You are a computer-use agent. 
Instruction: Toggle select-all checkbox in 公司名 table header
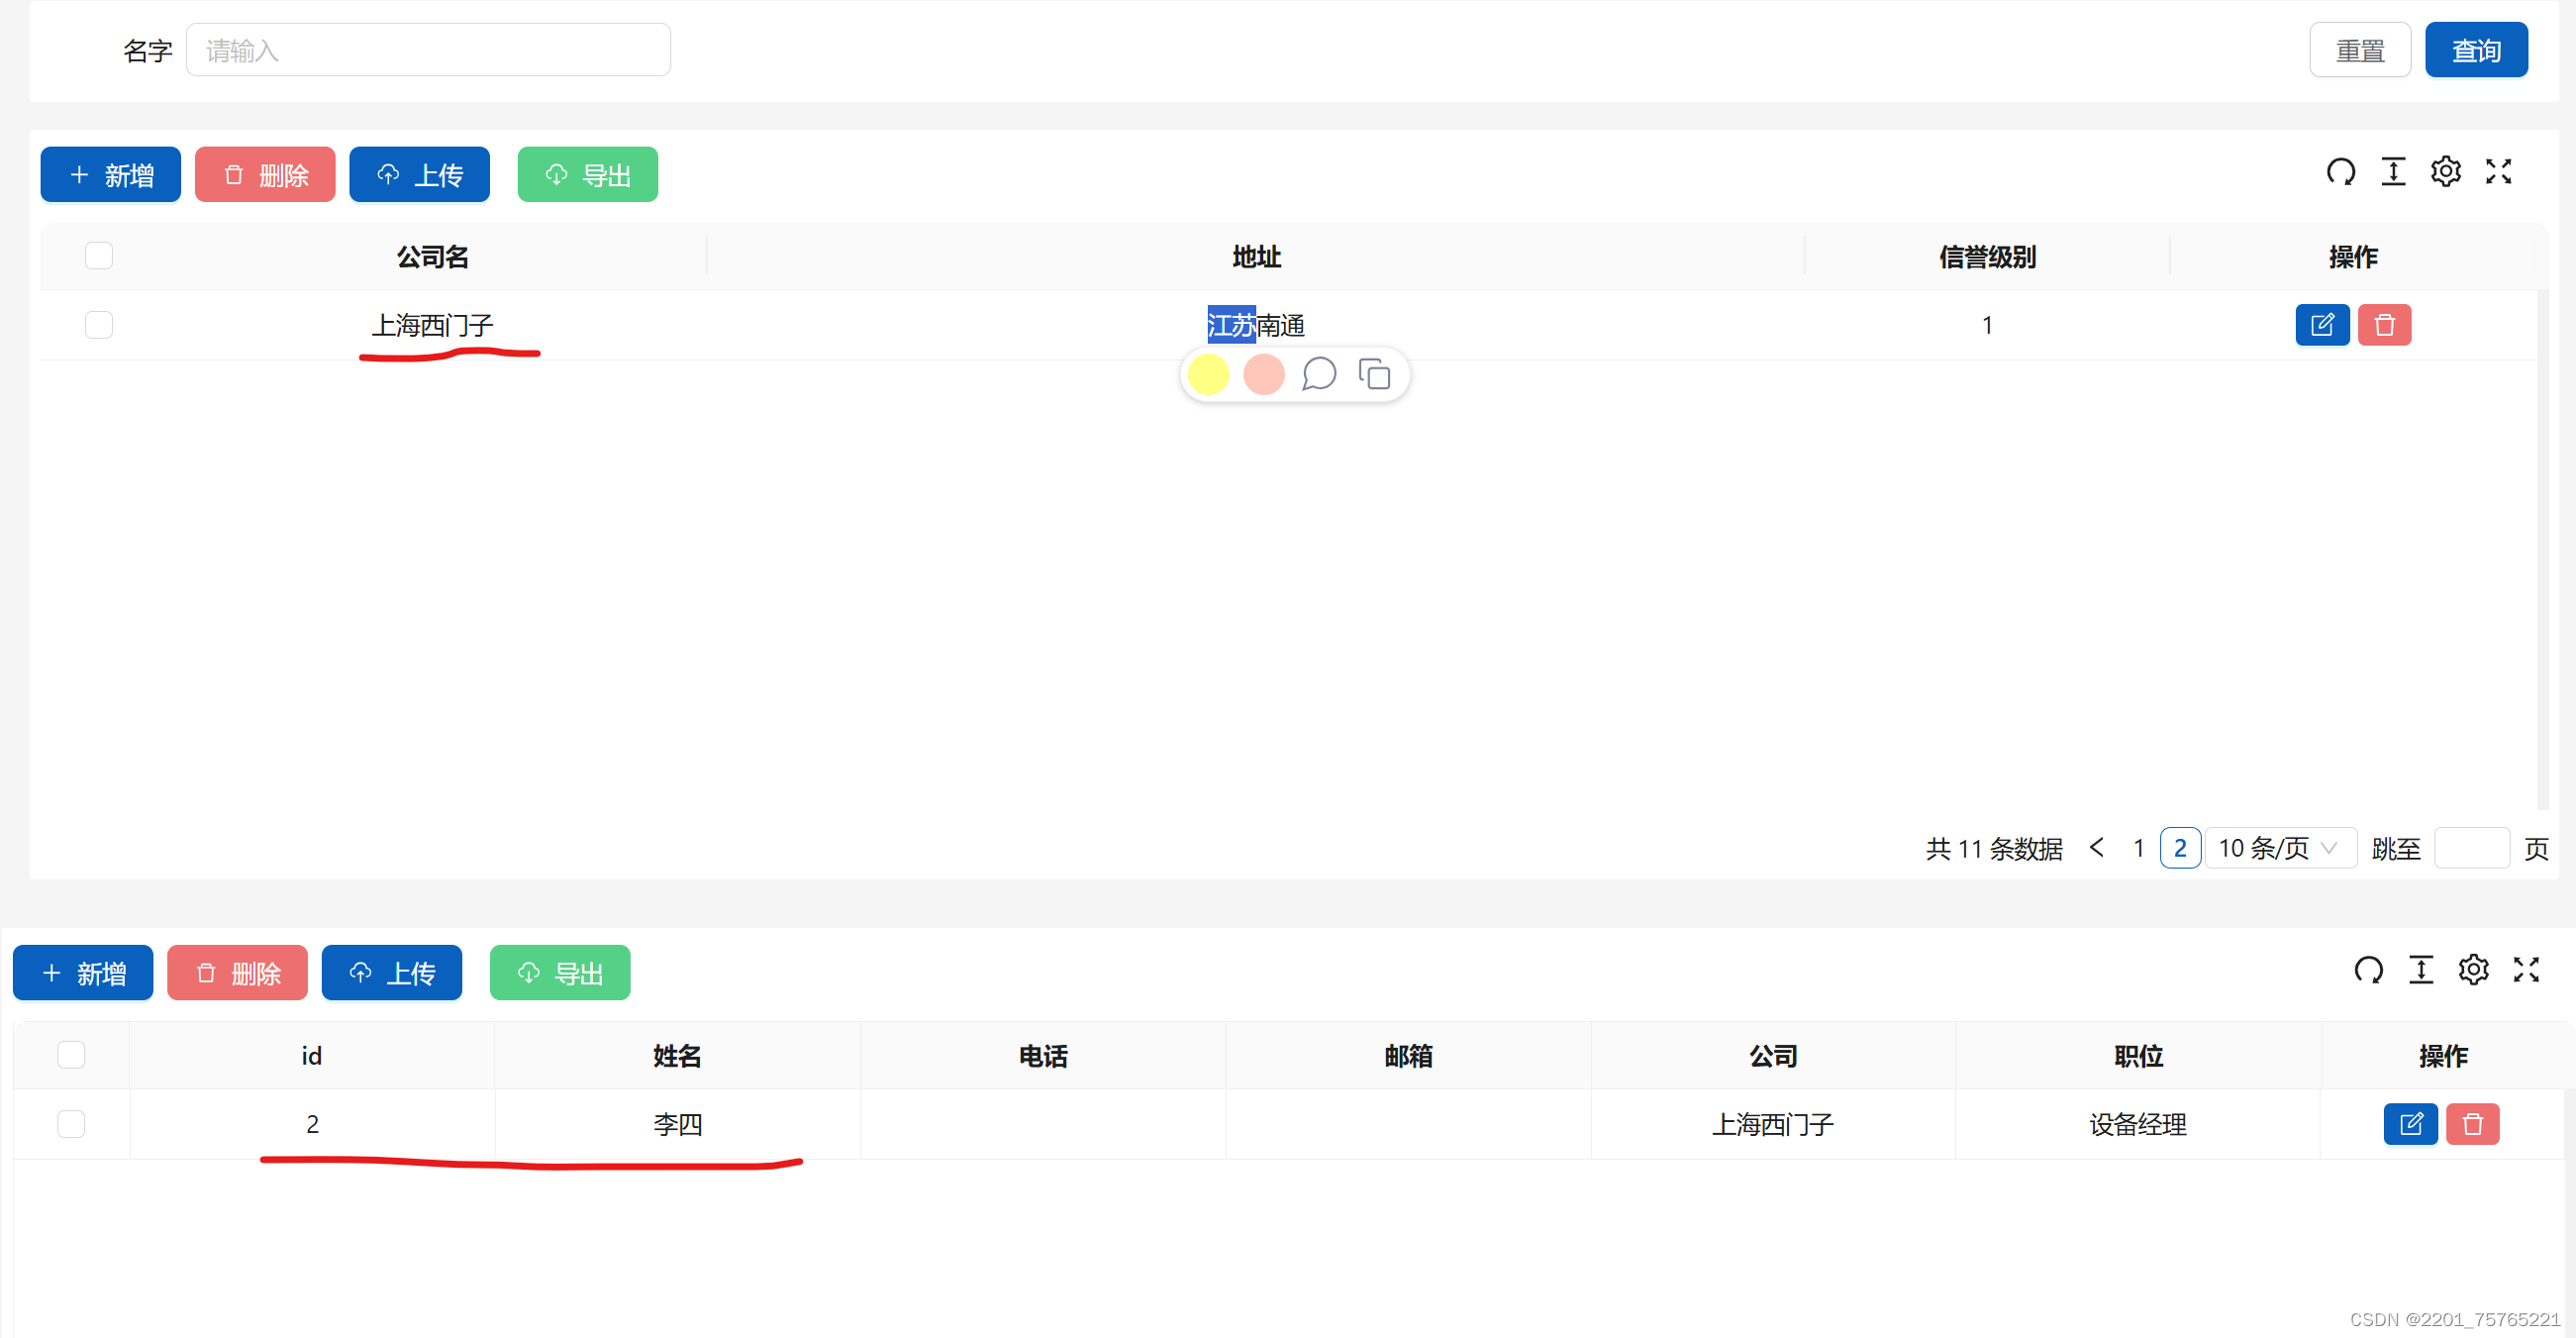pos(99,256)
